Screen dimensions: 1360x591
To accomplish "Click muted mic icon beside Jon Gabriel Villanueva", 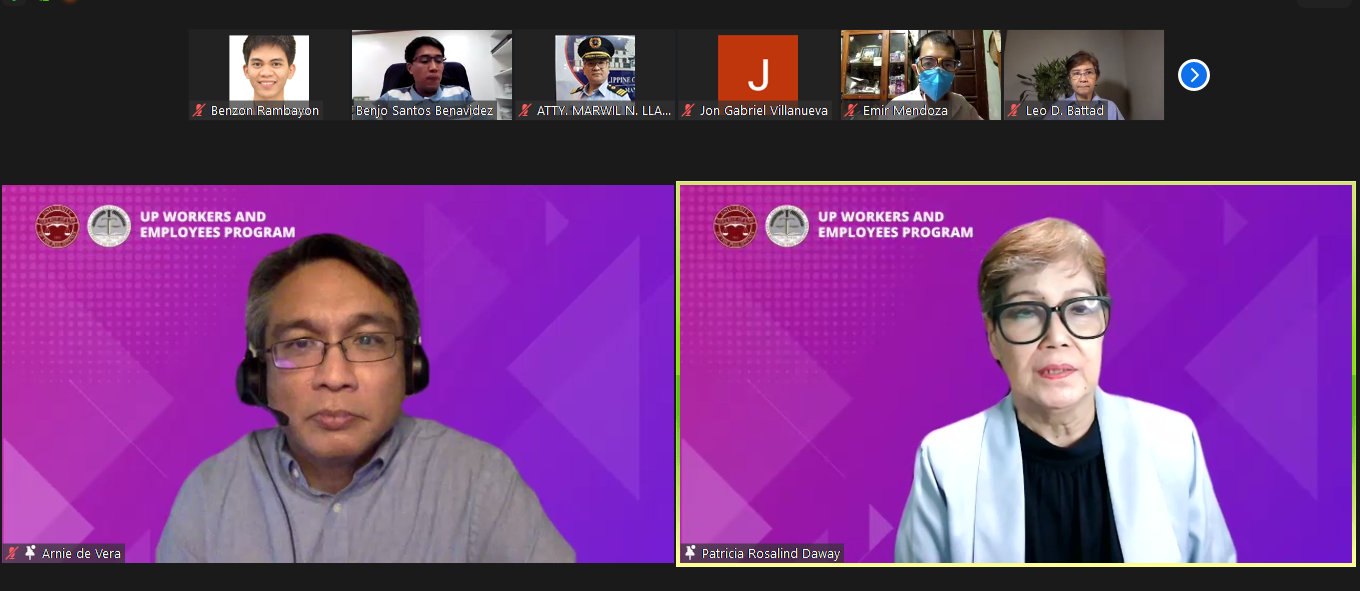I will point(688,111).
